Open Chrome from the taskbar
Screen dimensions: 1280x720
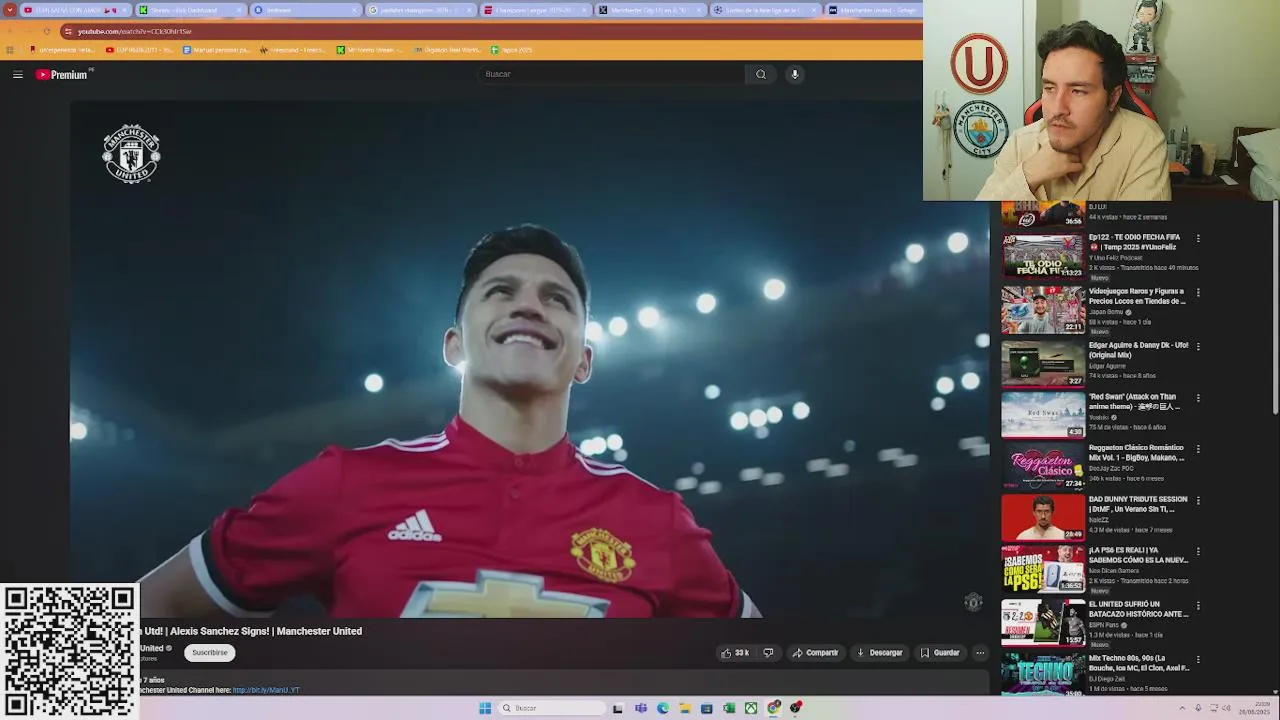coord(773,708)
